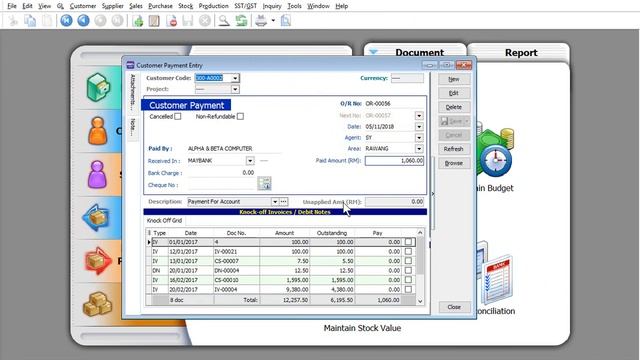Viewport: 640px width, 360px height.
Task: Switch to the Report tab
Action: (521, 53)
